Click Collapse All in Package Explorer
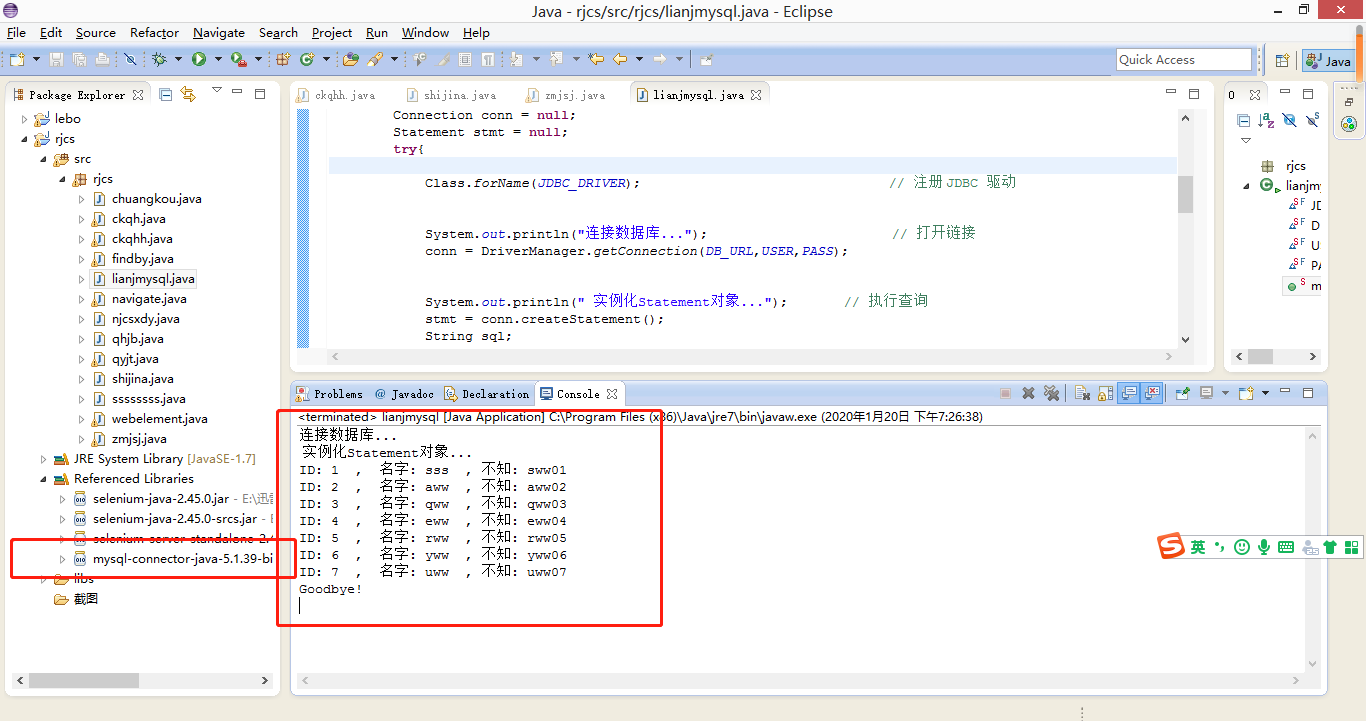 coord(166,94)
